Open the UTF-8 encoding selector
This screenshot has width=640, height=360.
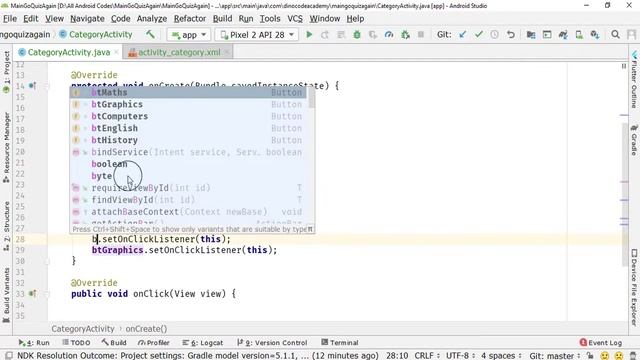click(460, 356)
